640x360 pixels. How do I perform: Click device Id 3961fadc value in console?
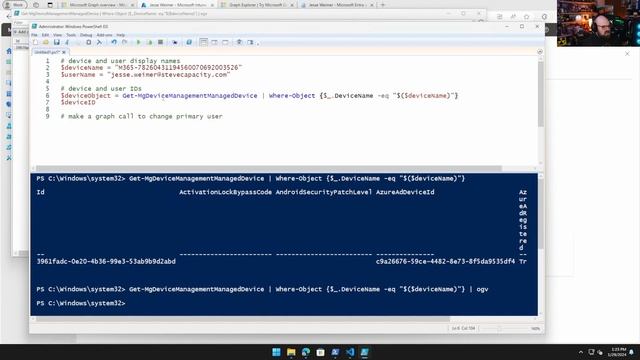click(x=106, y=262)
